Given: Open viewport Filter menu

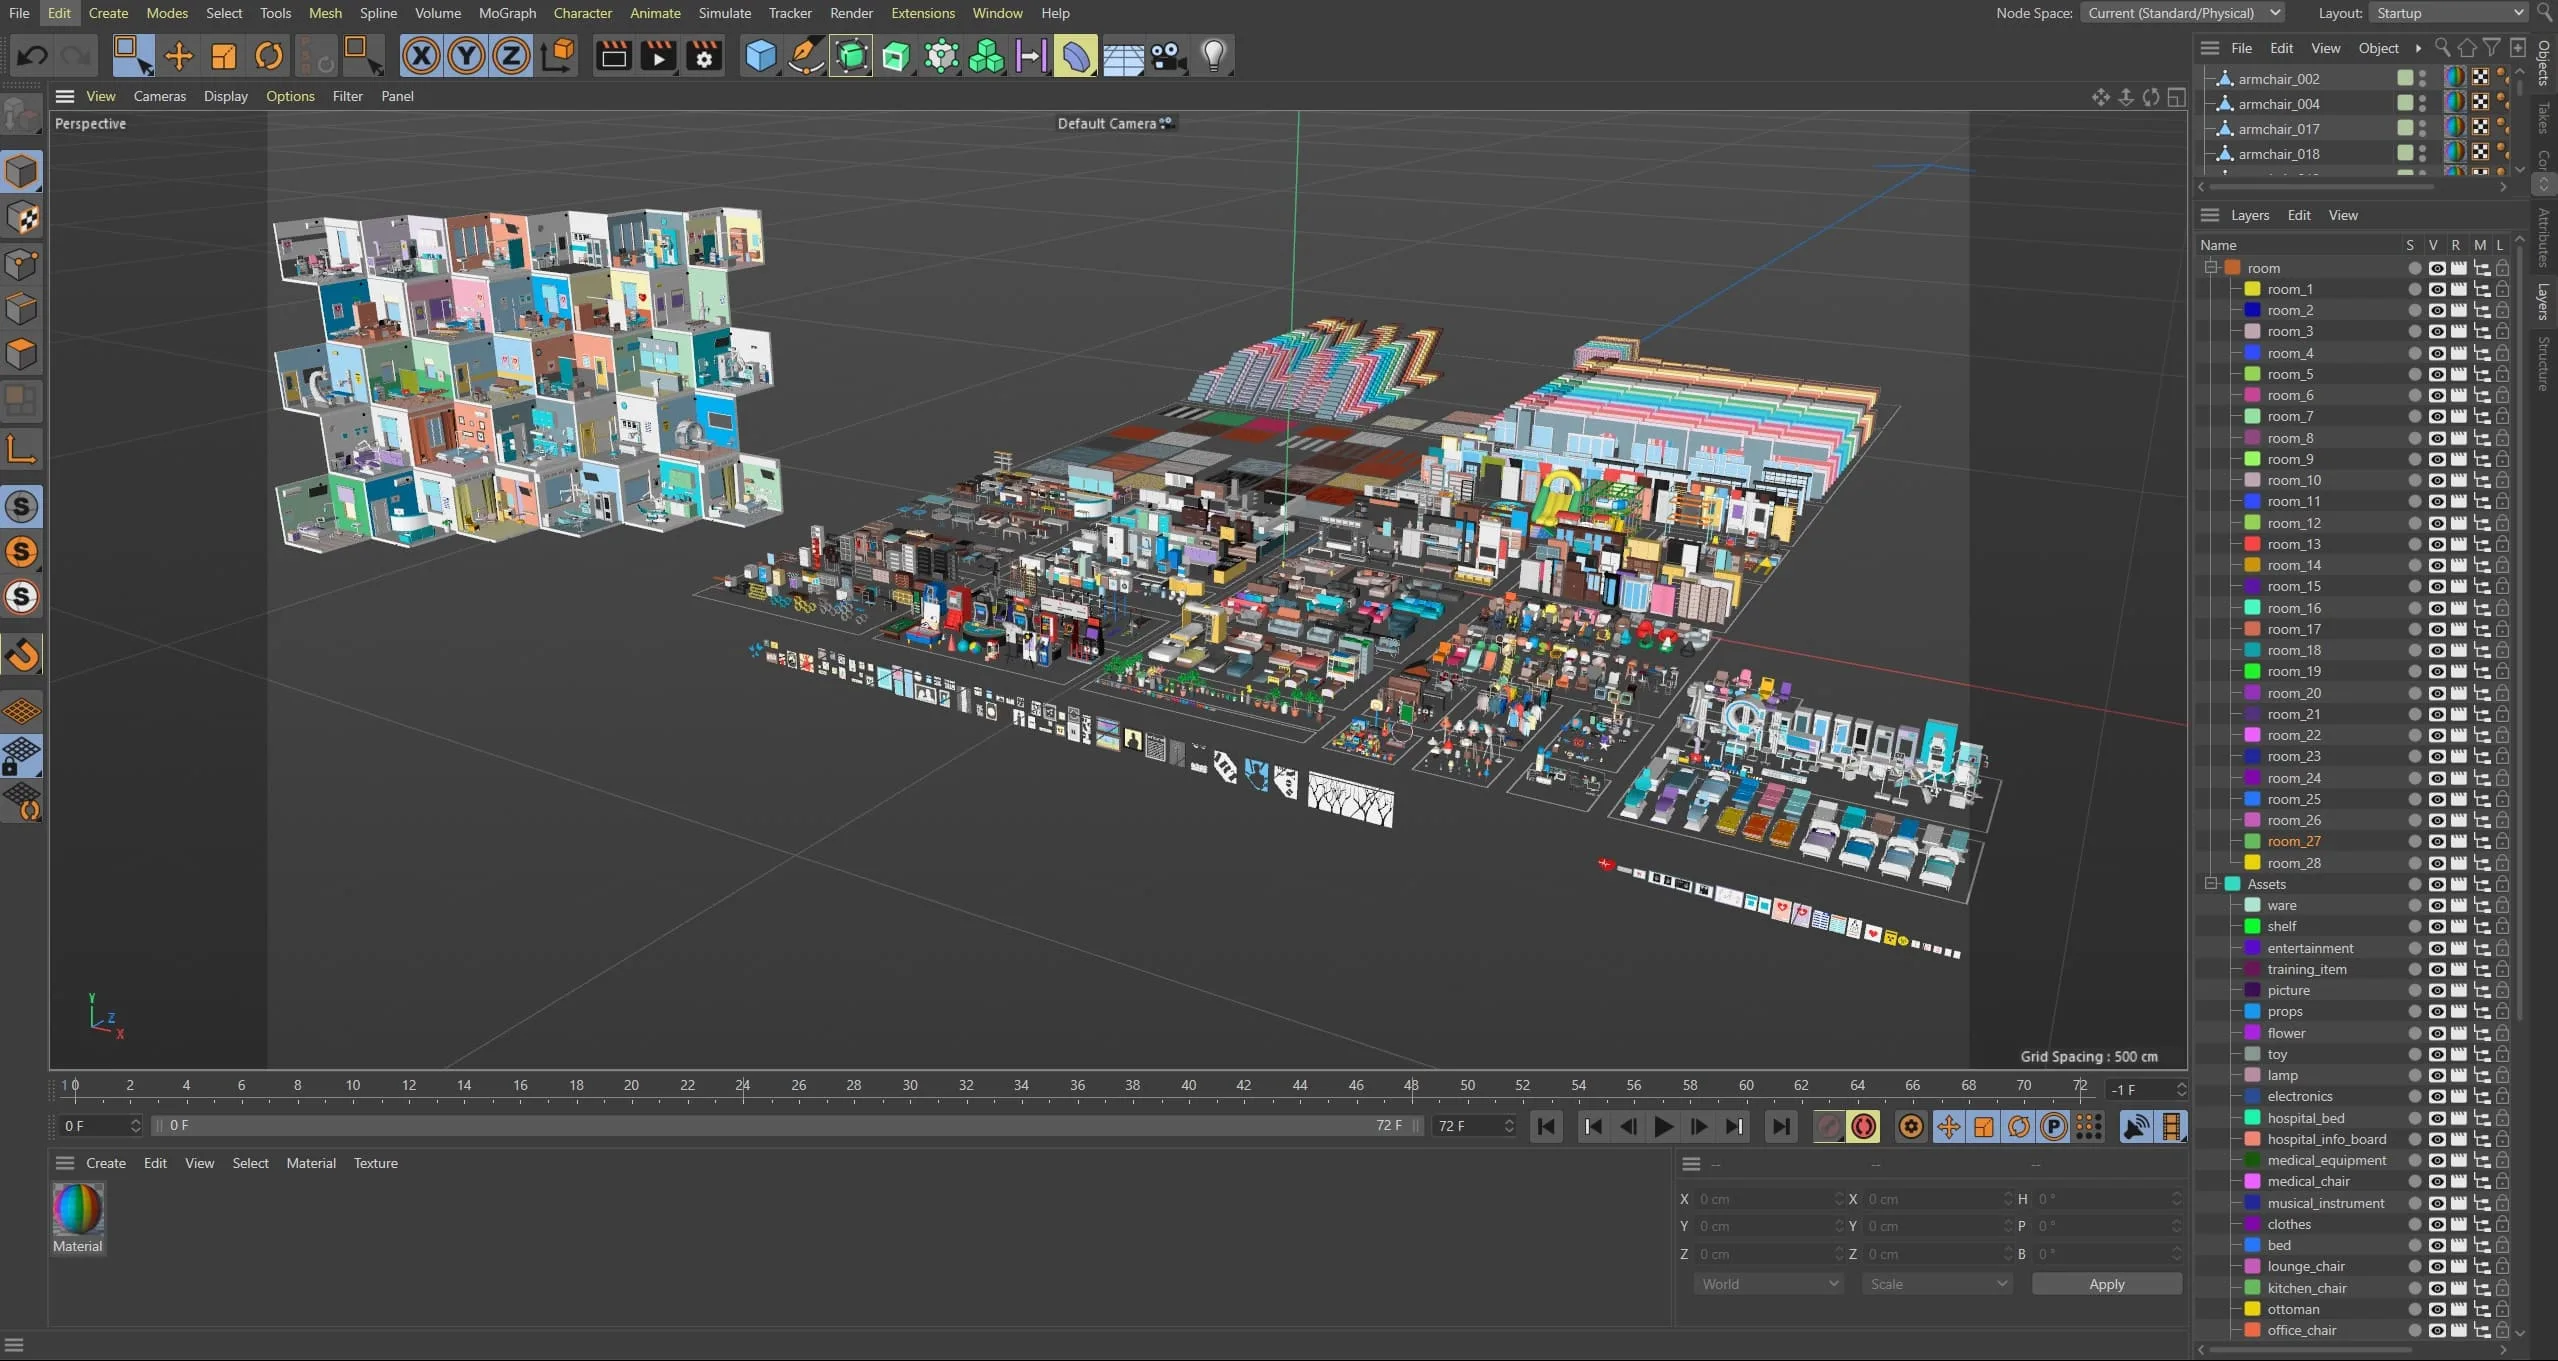Looking at the screenshot, I should pos(347,96).
